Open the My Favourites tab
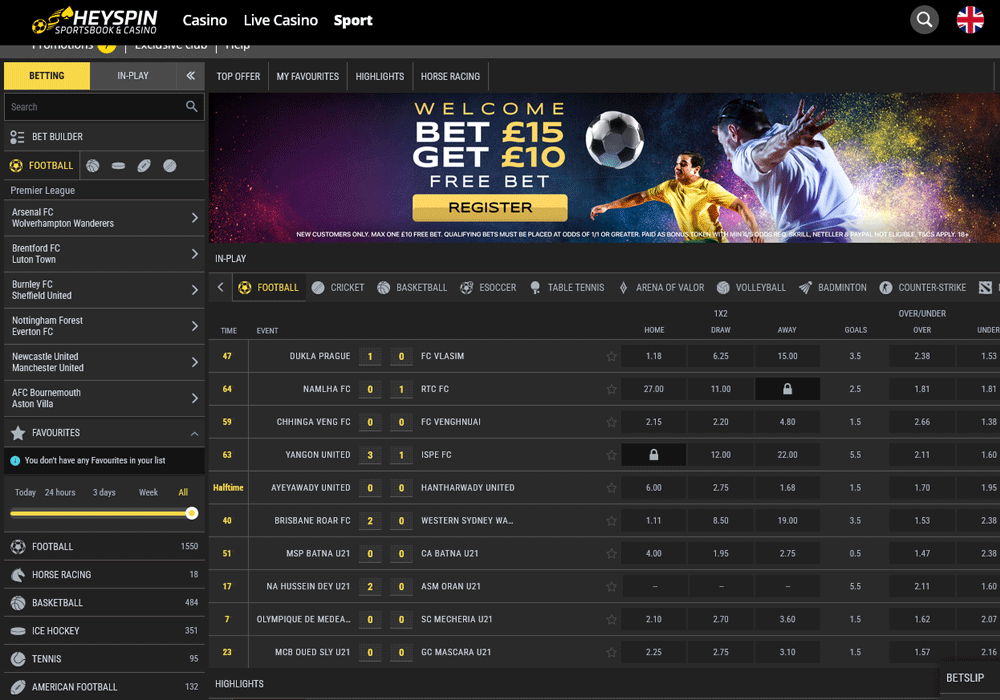1000x700 pixels. pos(308,76)
